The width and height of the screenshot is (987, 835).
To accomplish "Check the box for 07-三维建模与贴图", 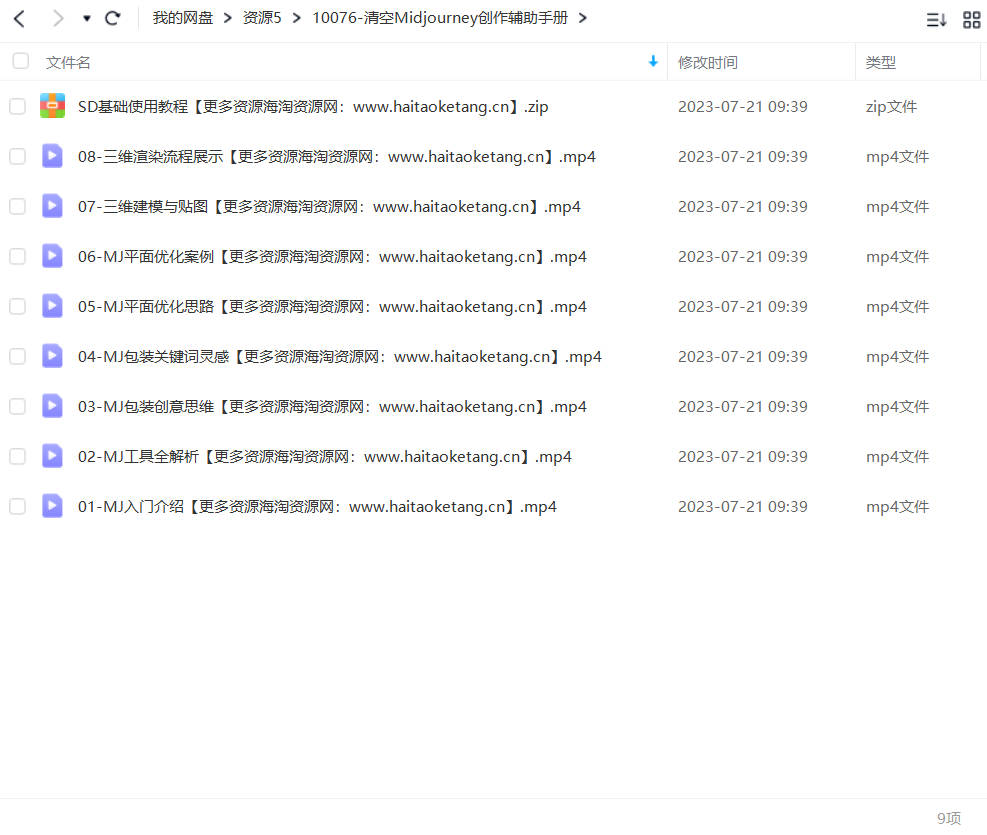I will [x=18, y=206].
